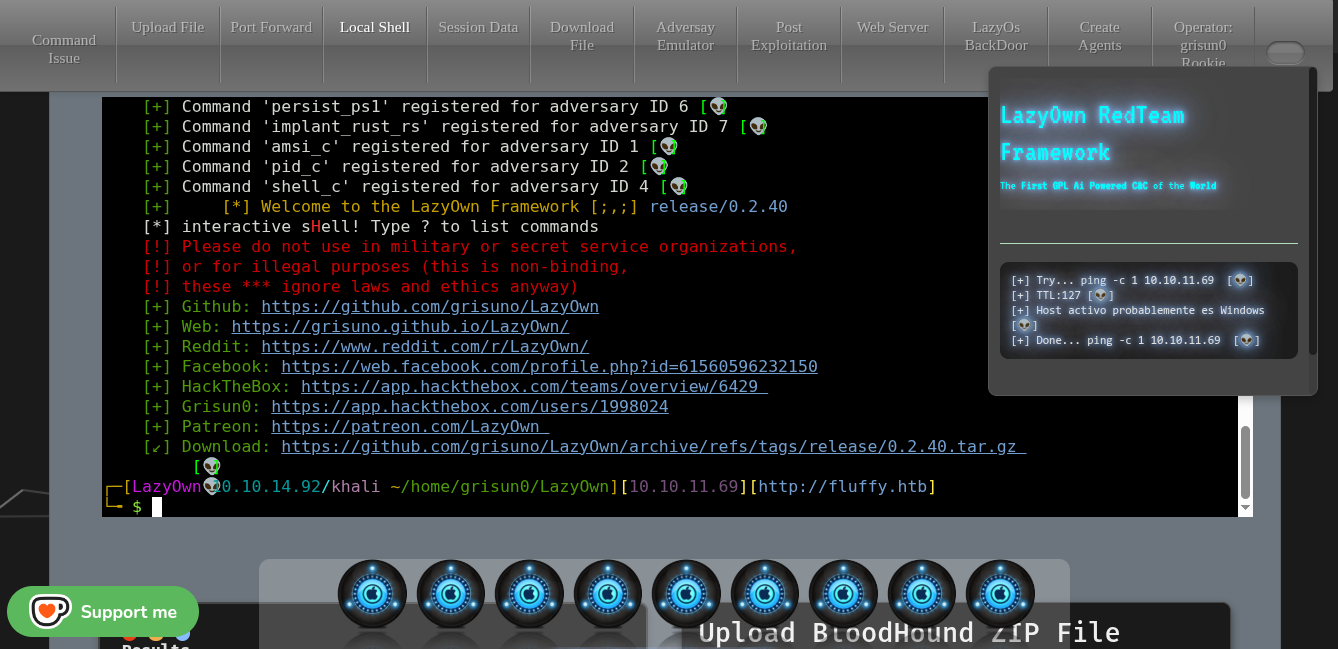Follow the Grisun0 HackTheBox users link

(470, 406)
